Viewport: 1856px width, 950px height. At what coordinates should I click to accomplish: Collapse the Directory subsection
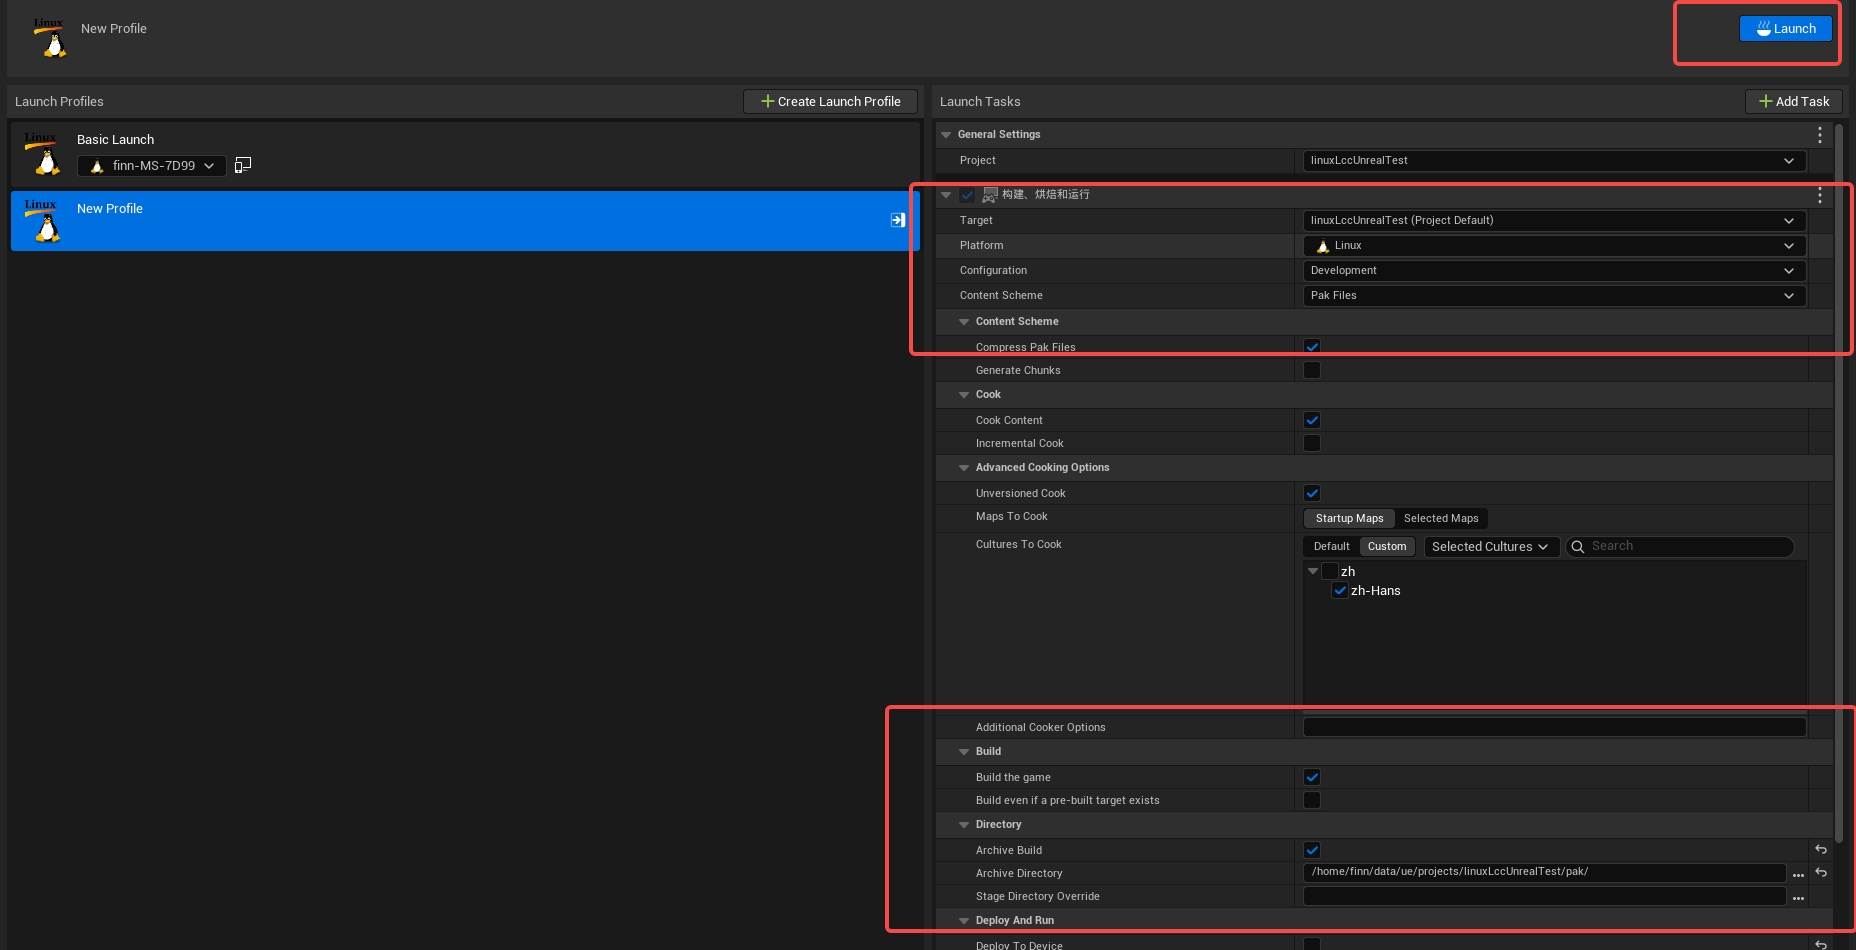[964, 825]
